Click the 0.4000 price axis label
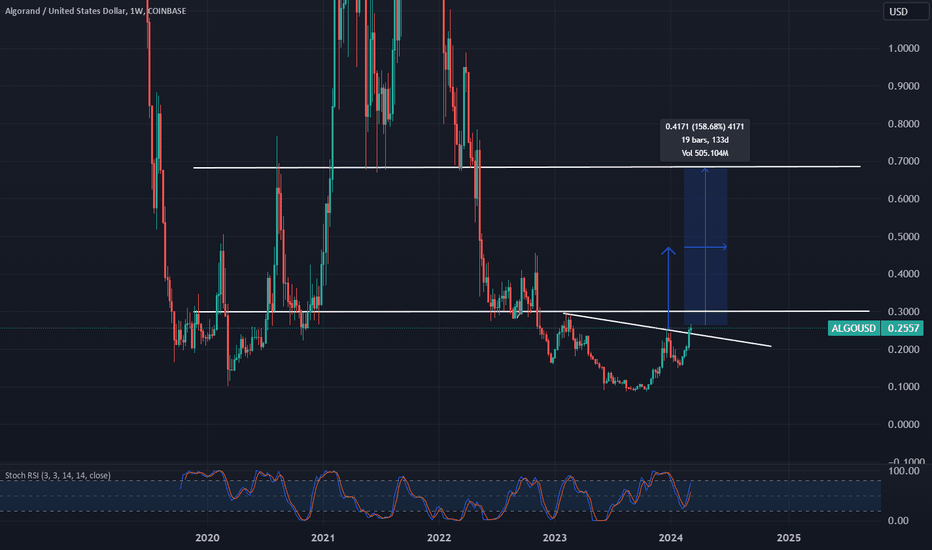 click(x=903, y=274)
